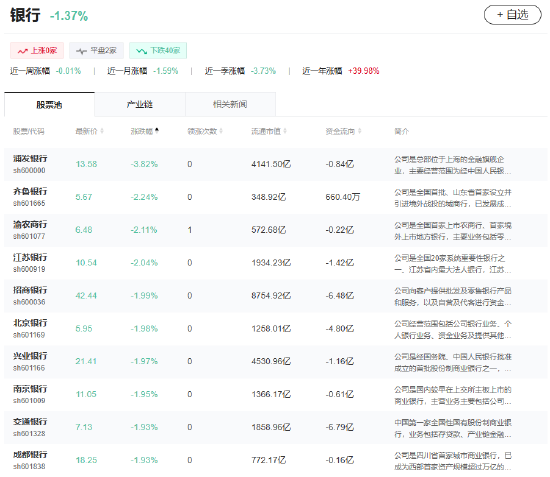Add 银行 sector via + 自选 button
This screenshot has height=477, width=550.
point(512,15)
